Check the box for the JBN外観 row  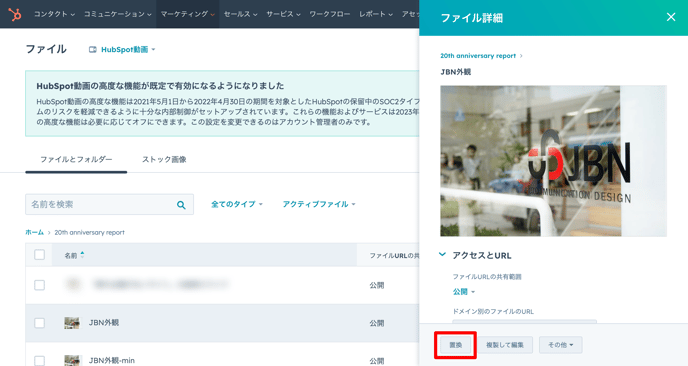coord(39,323)
